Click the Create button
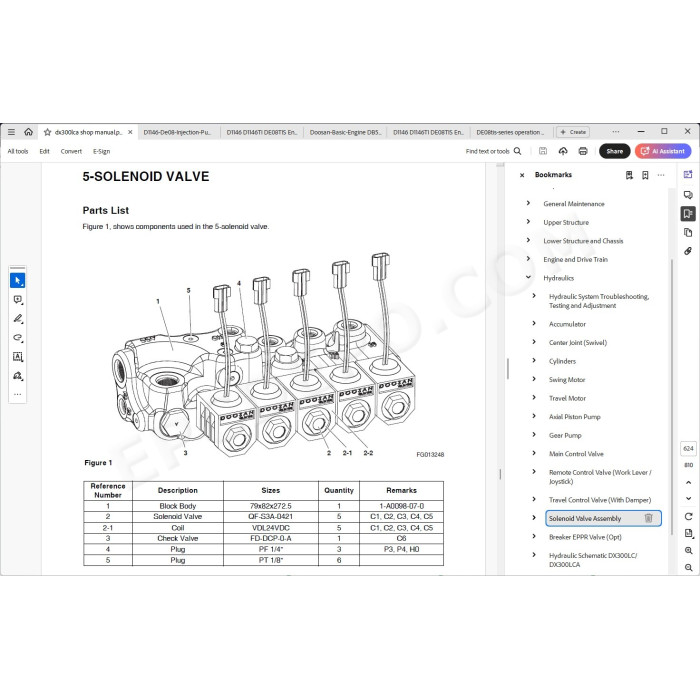 [x=573, y=132]
